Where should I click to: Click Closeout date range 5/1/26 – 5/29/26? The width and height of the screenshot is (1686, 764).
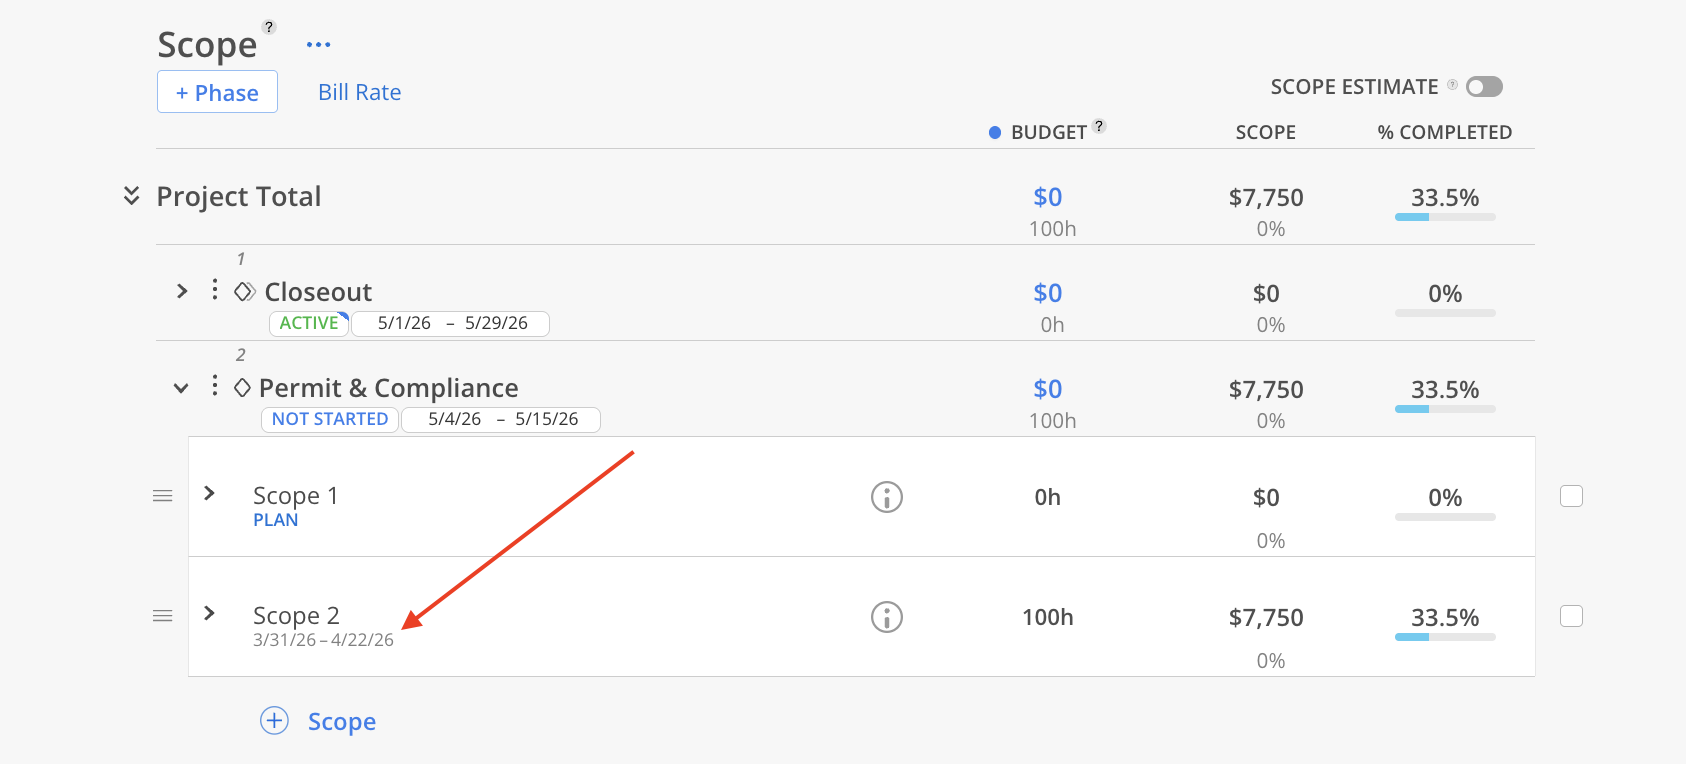point(452,323)
